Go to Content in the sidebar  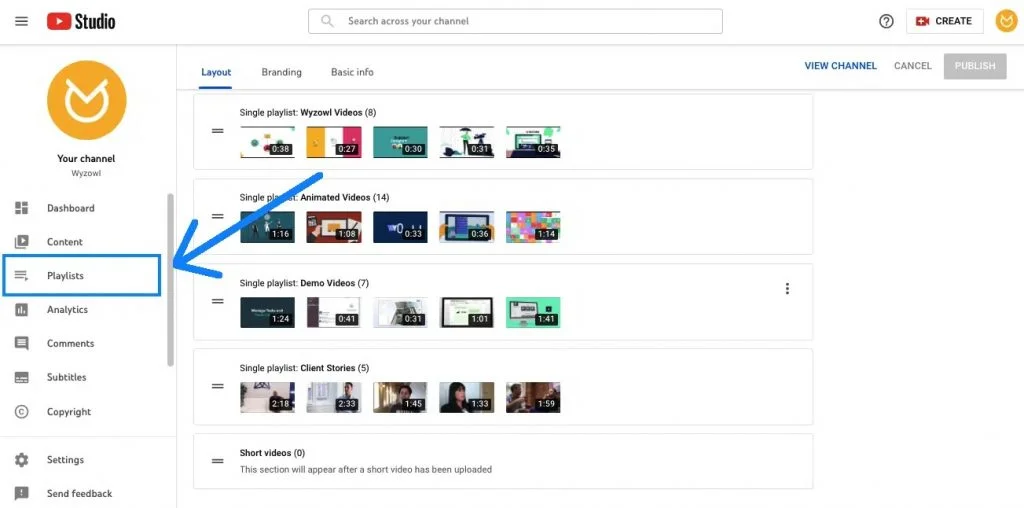pos(65,242)
